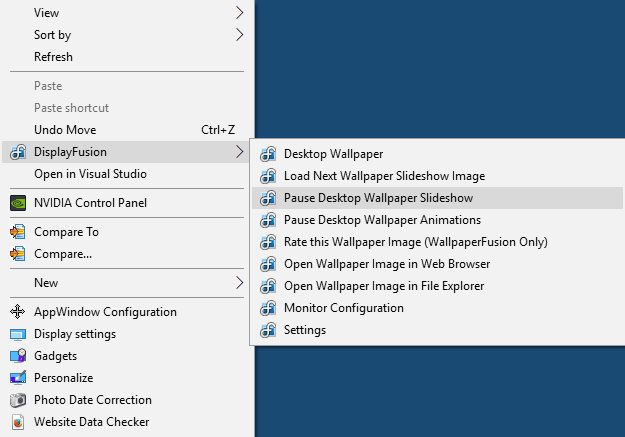Click the Personalize icon
The image size is (625, 437).
pos(17,378)
